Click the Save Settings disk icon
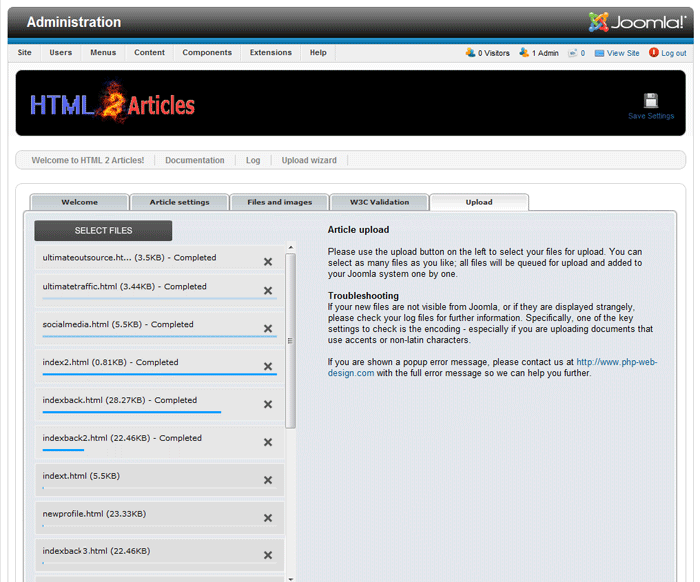 (x=650, y=100)
